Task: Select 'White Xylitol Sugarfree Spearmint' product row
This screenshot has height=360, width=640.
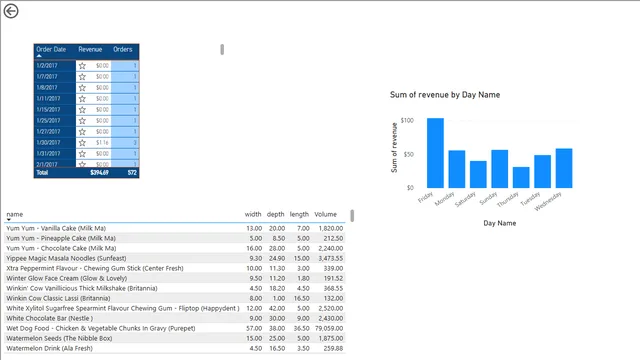Action: (x=175, y=308)
